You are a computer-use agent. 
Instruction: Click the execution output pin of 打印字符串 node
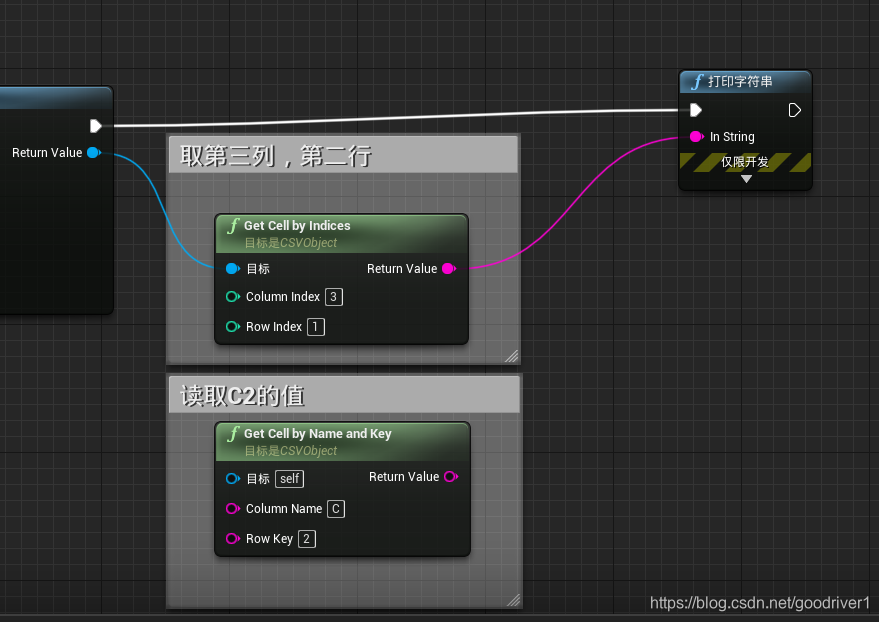[x=794, y=110]
